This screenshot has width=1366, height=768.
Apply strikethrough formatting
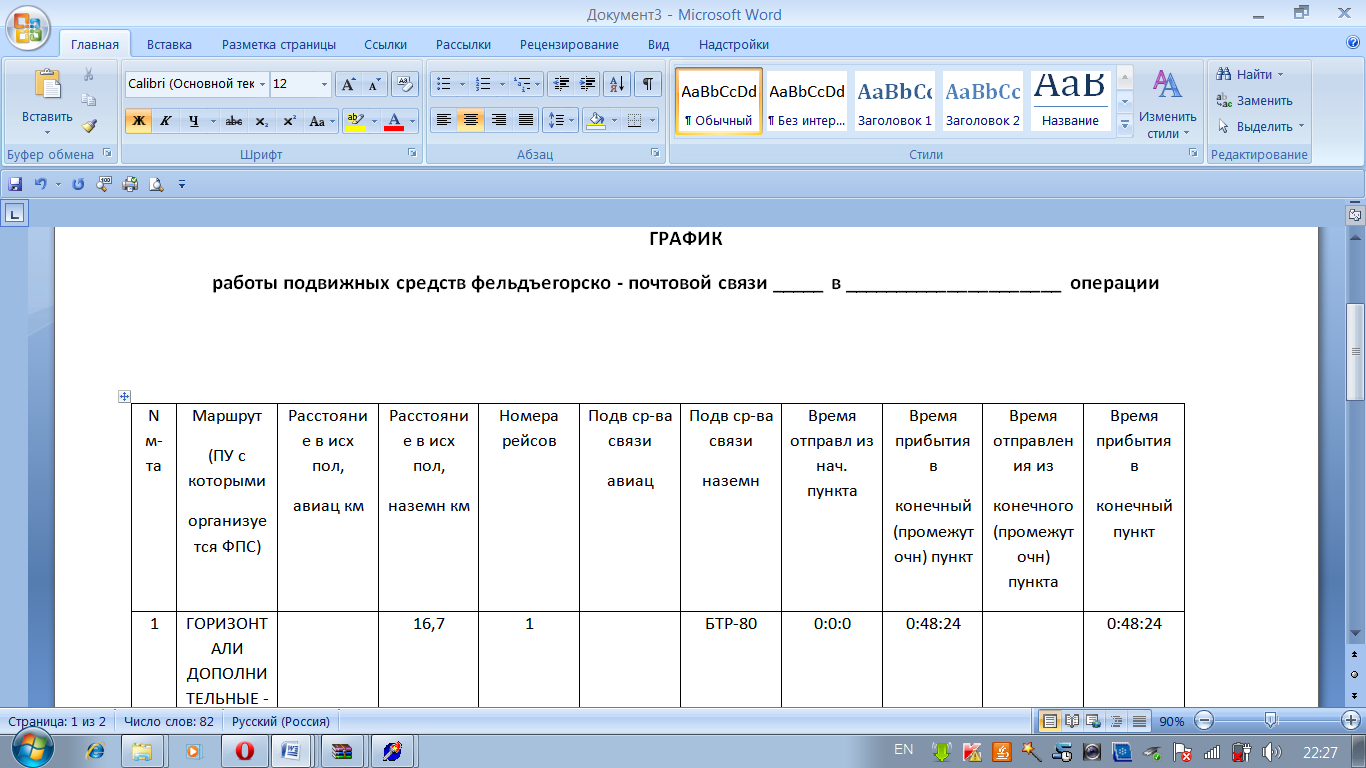(234, 121)
